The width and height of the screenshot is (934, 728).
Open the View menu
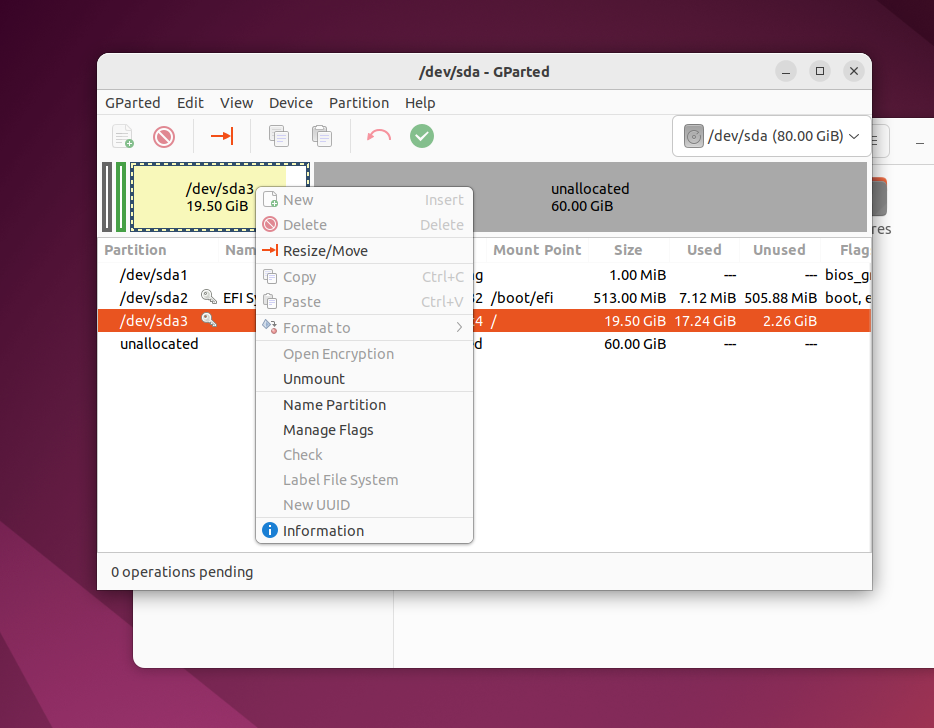(x=236, y=103)
